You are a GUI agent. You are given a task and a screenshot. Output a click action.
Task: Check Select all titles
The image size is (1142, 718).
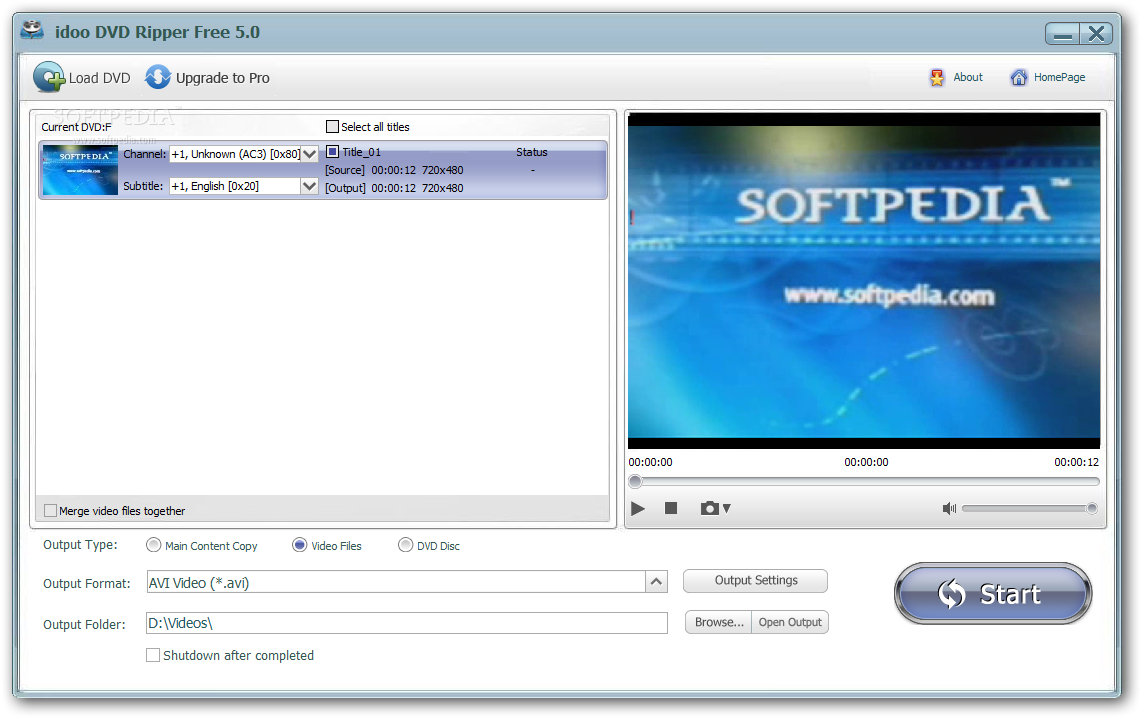(x=332, y=127)
